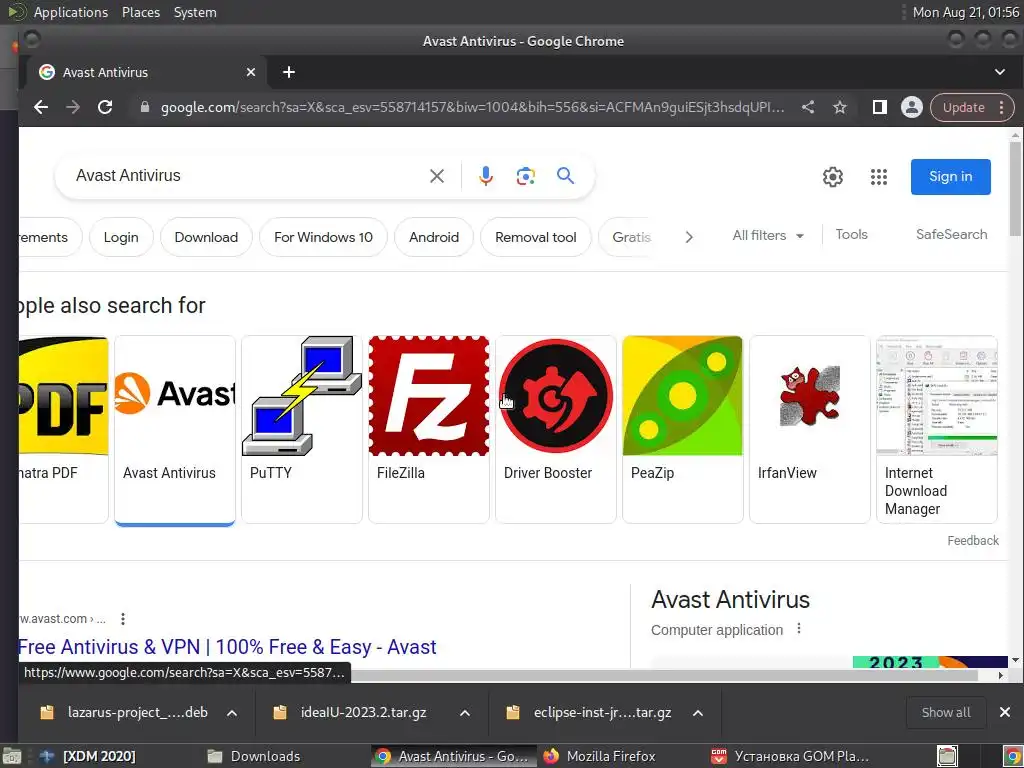Open the PuTTY search card
The image size is (1024, 768).
pyautogui.click(x=302, y=429)
